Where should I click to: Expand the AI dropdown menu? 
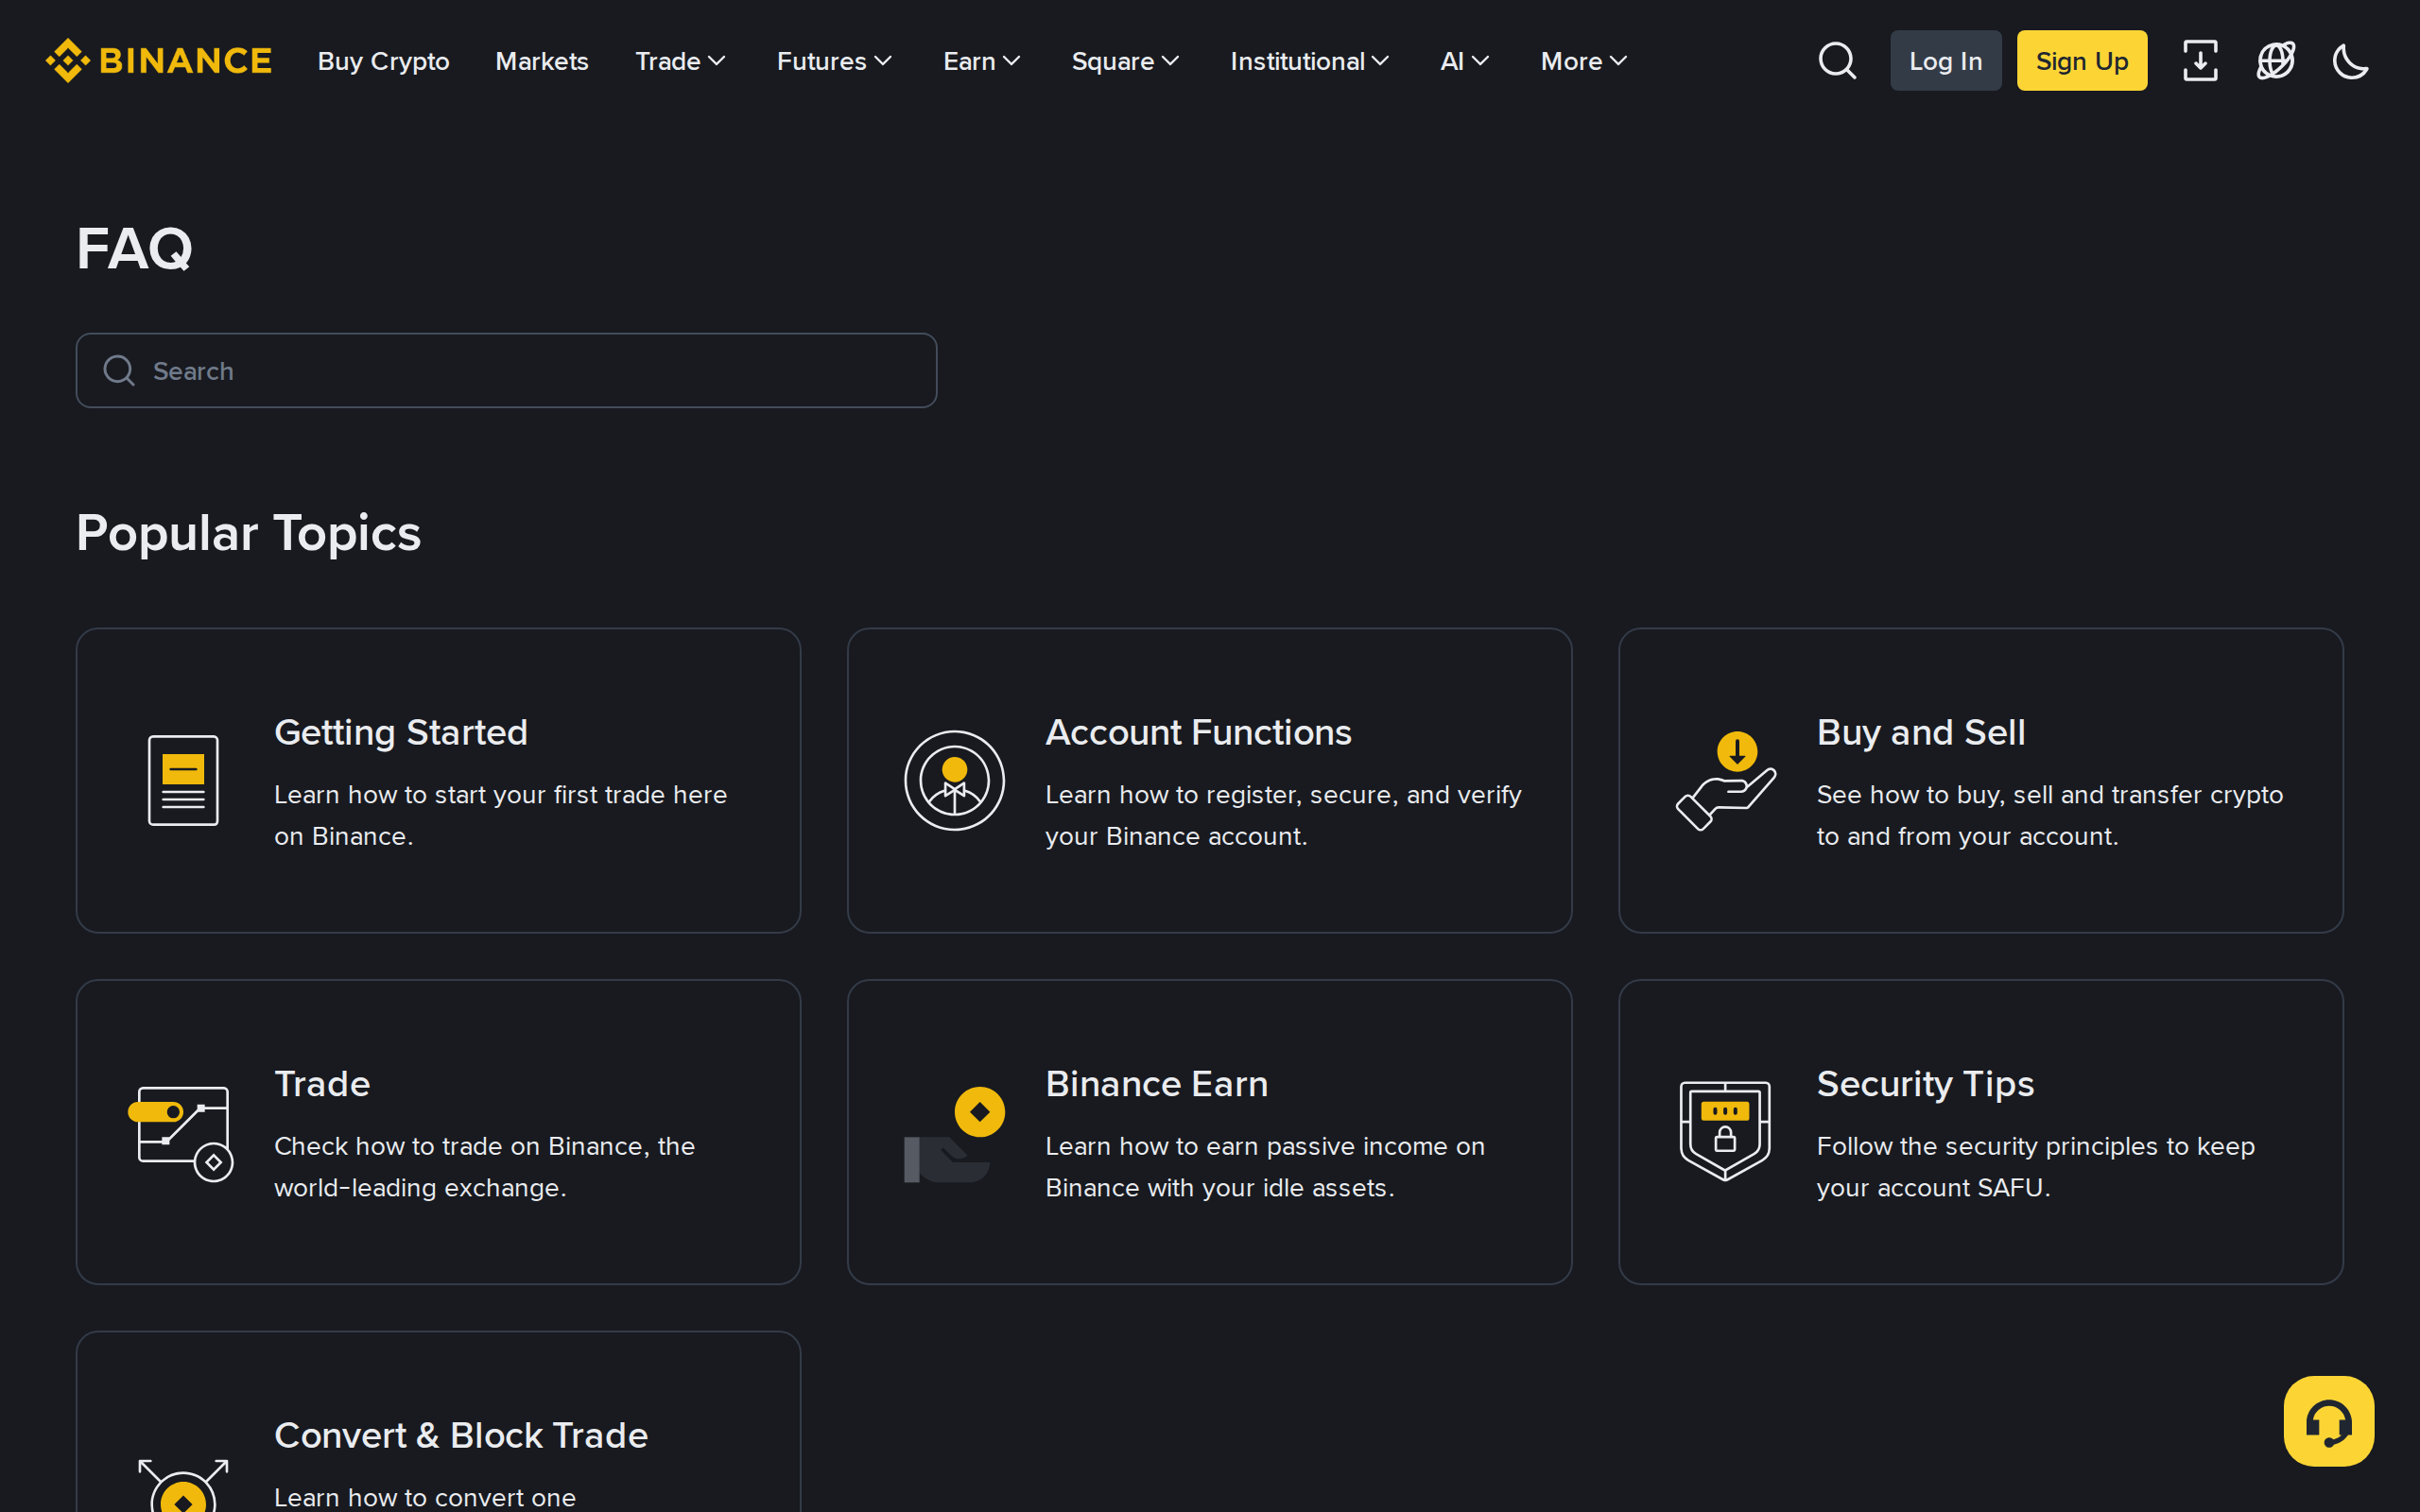(1465, 61)
